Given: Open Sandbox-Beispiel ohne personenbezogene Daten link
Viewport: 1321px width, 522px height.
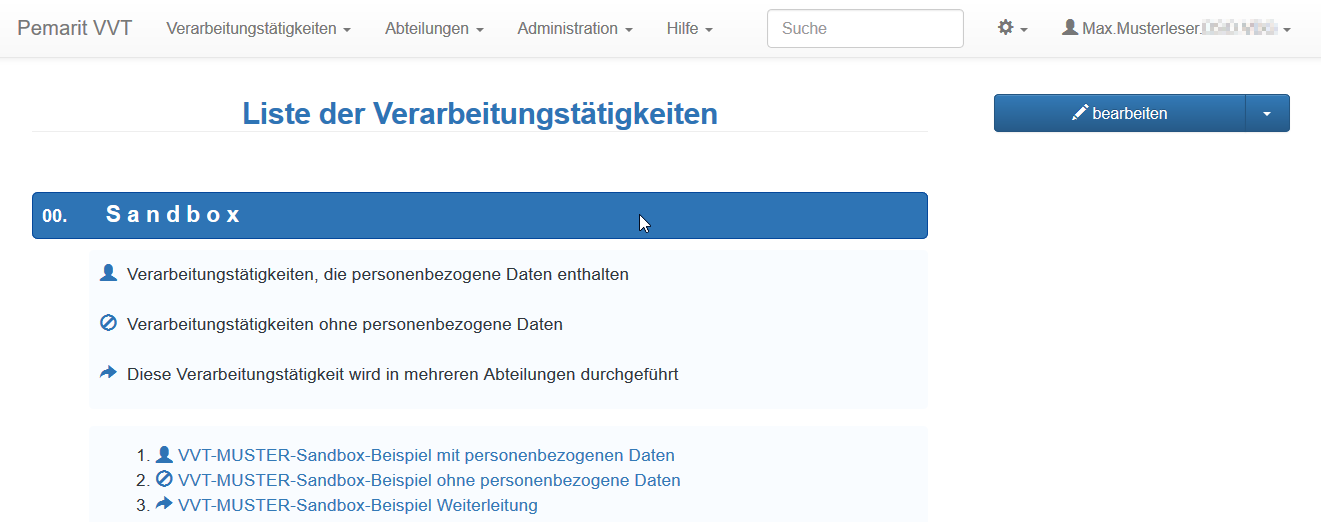Looking at the screenshot, I should click(x=429, y=480).
